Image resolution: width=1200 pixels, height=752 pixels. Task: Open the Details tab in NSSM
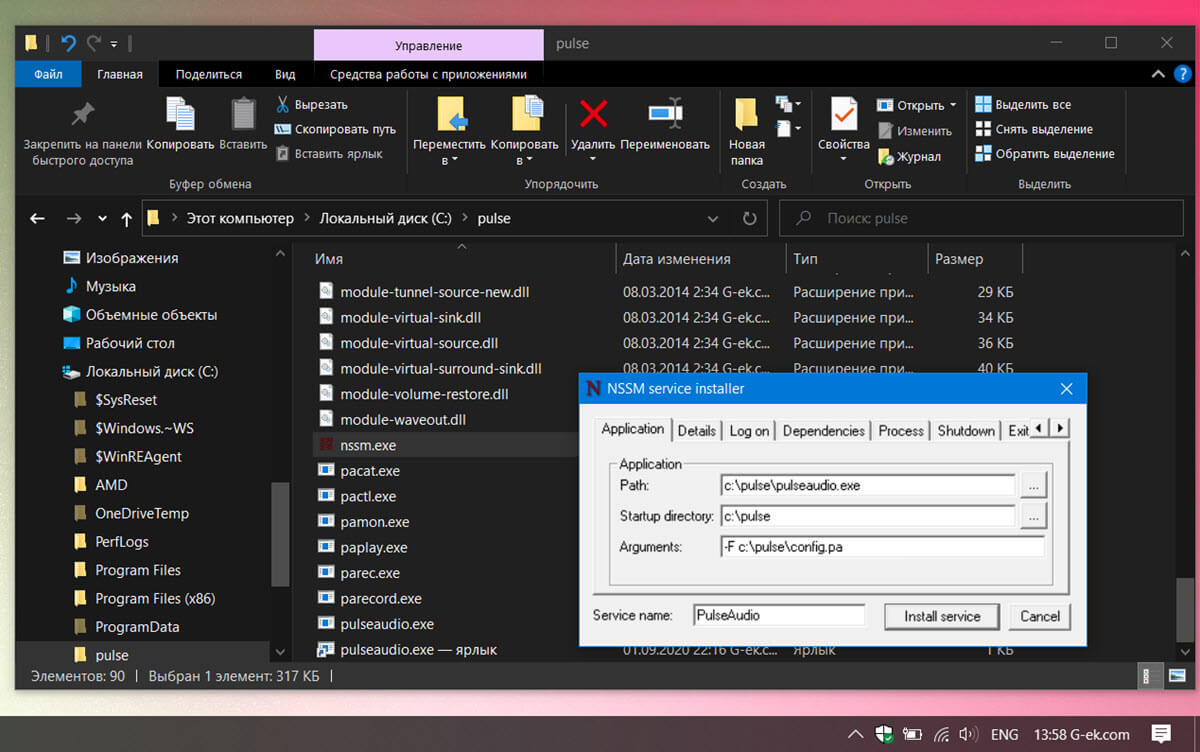(697, 431)
